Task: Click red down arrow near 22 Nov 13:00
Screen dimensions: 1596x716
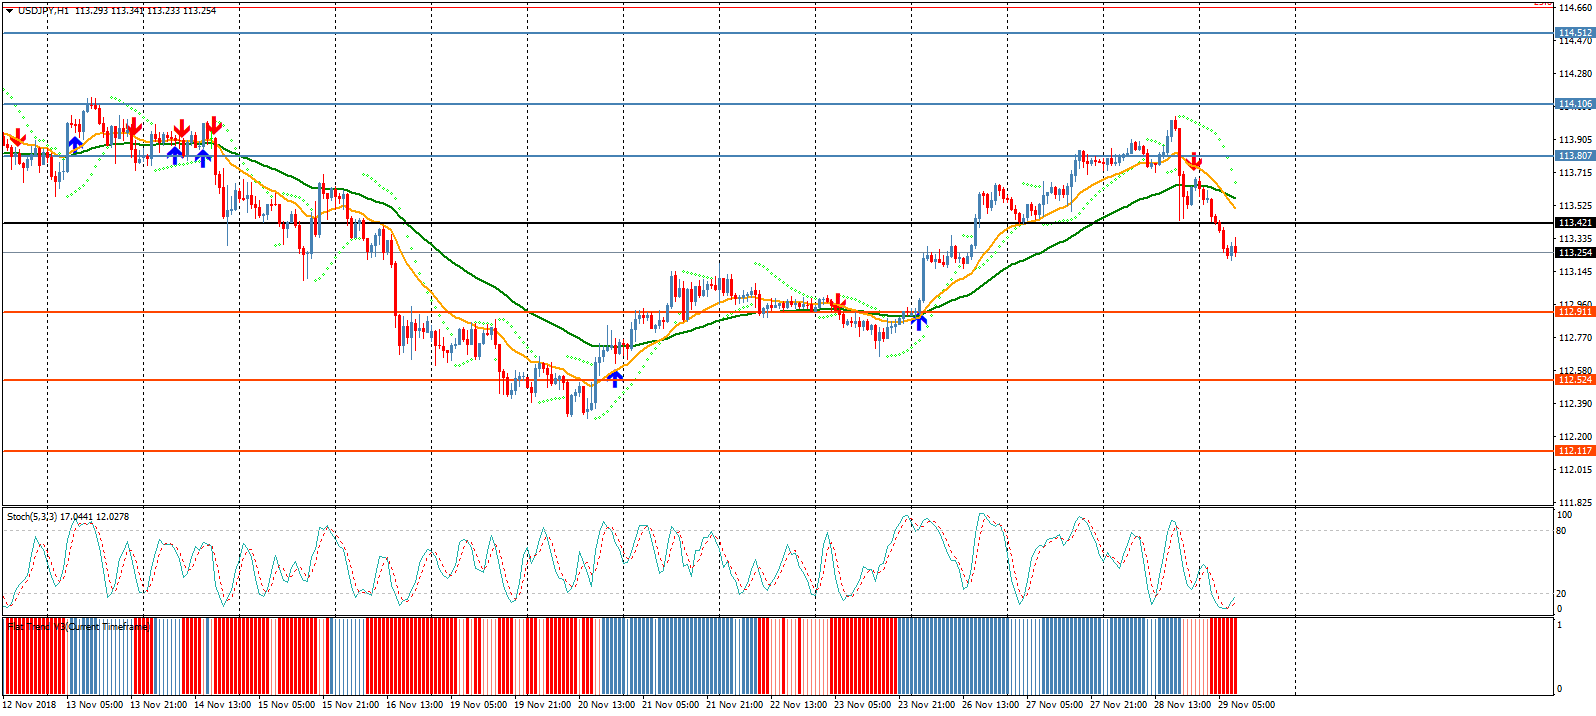Action: coord(837,303)
